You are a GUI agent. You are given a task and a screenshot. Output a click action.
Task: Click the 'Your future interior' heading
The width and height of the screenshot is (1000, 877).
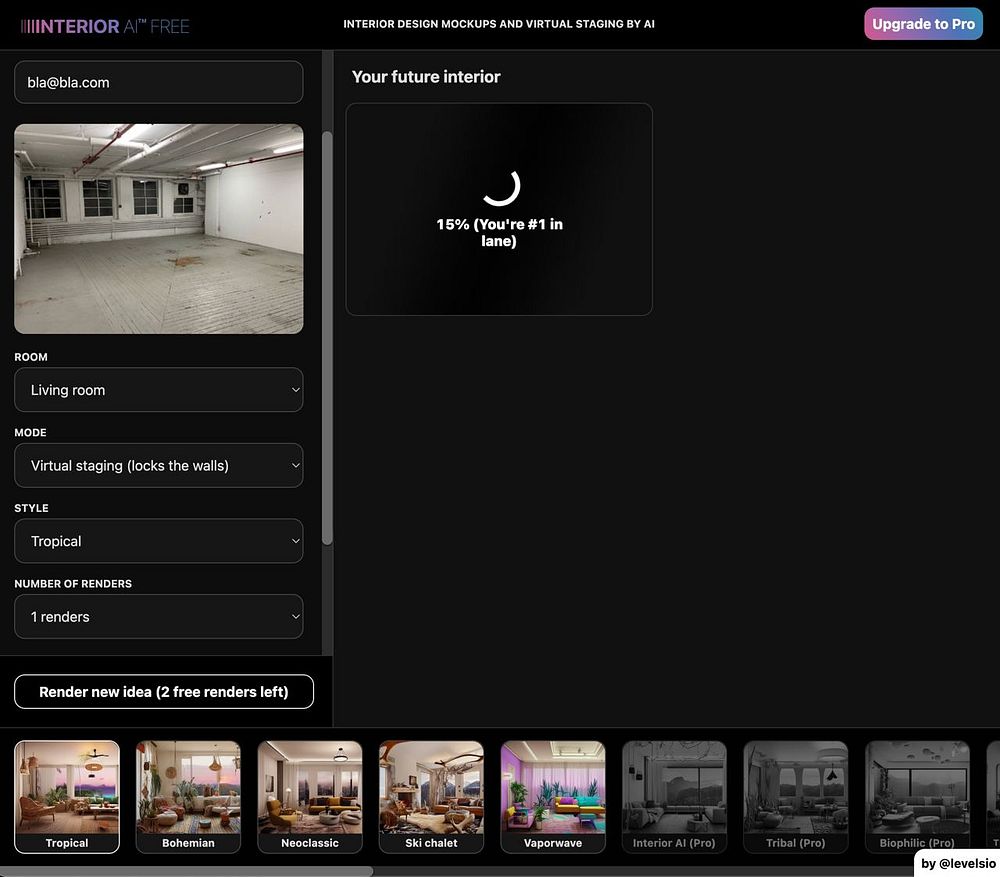click(x=426, y=77)
